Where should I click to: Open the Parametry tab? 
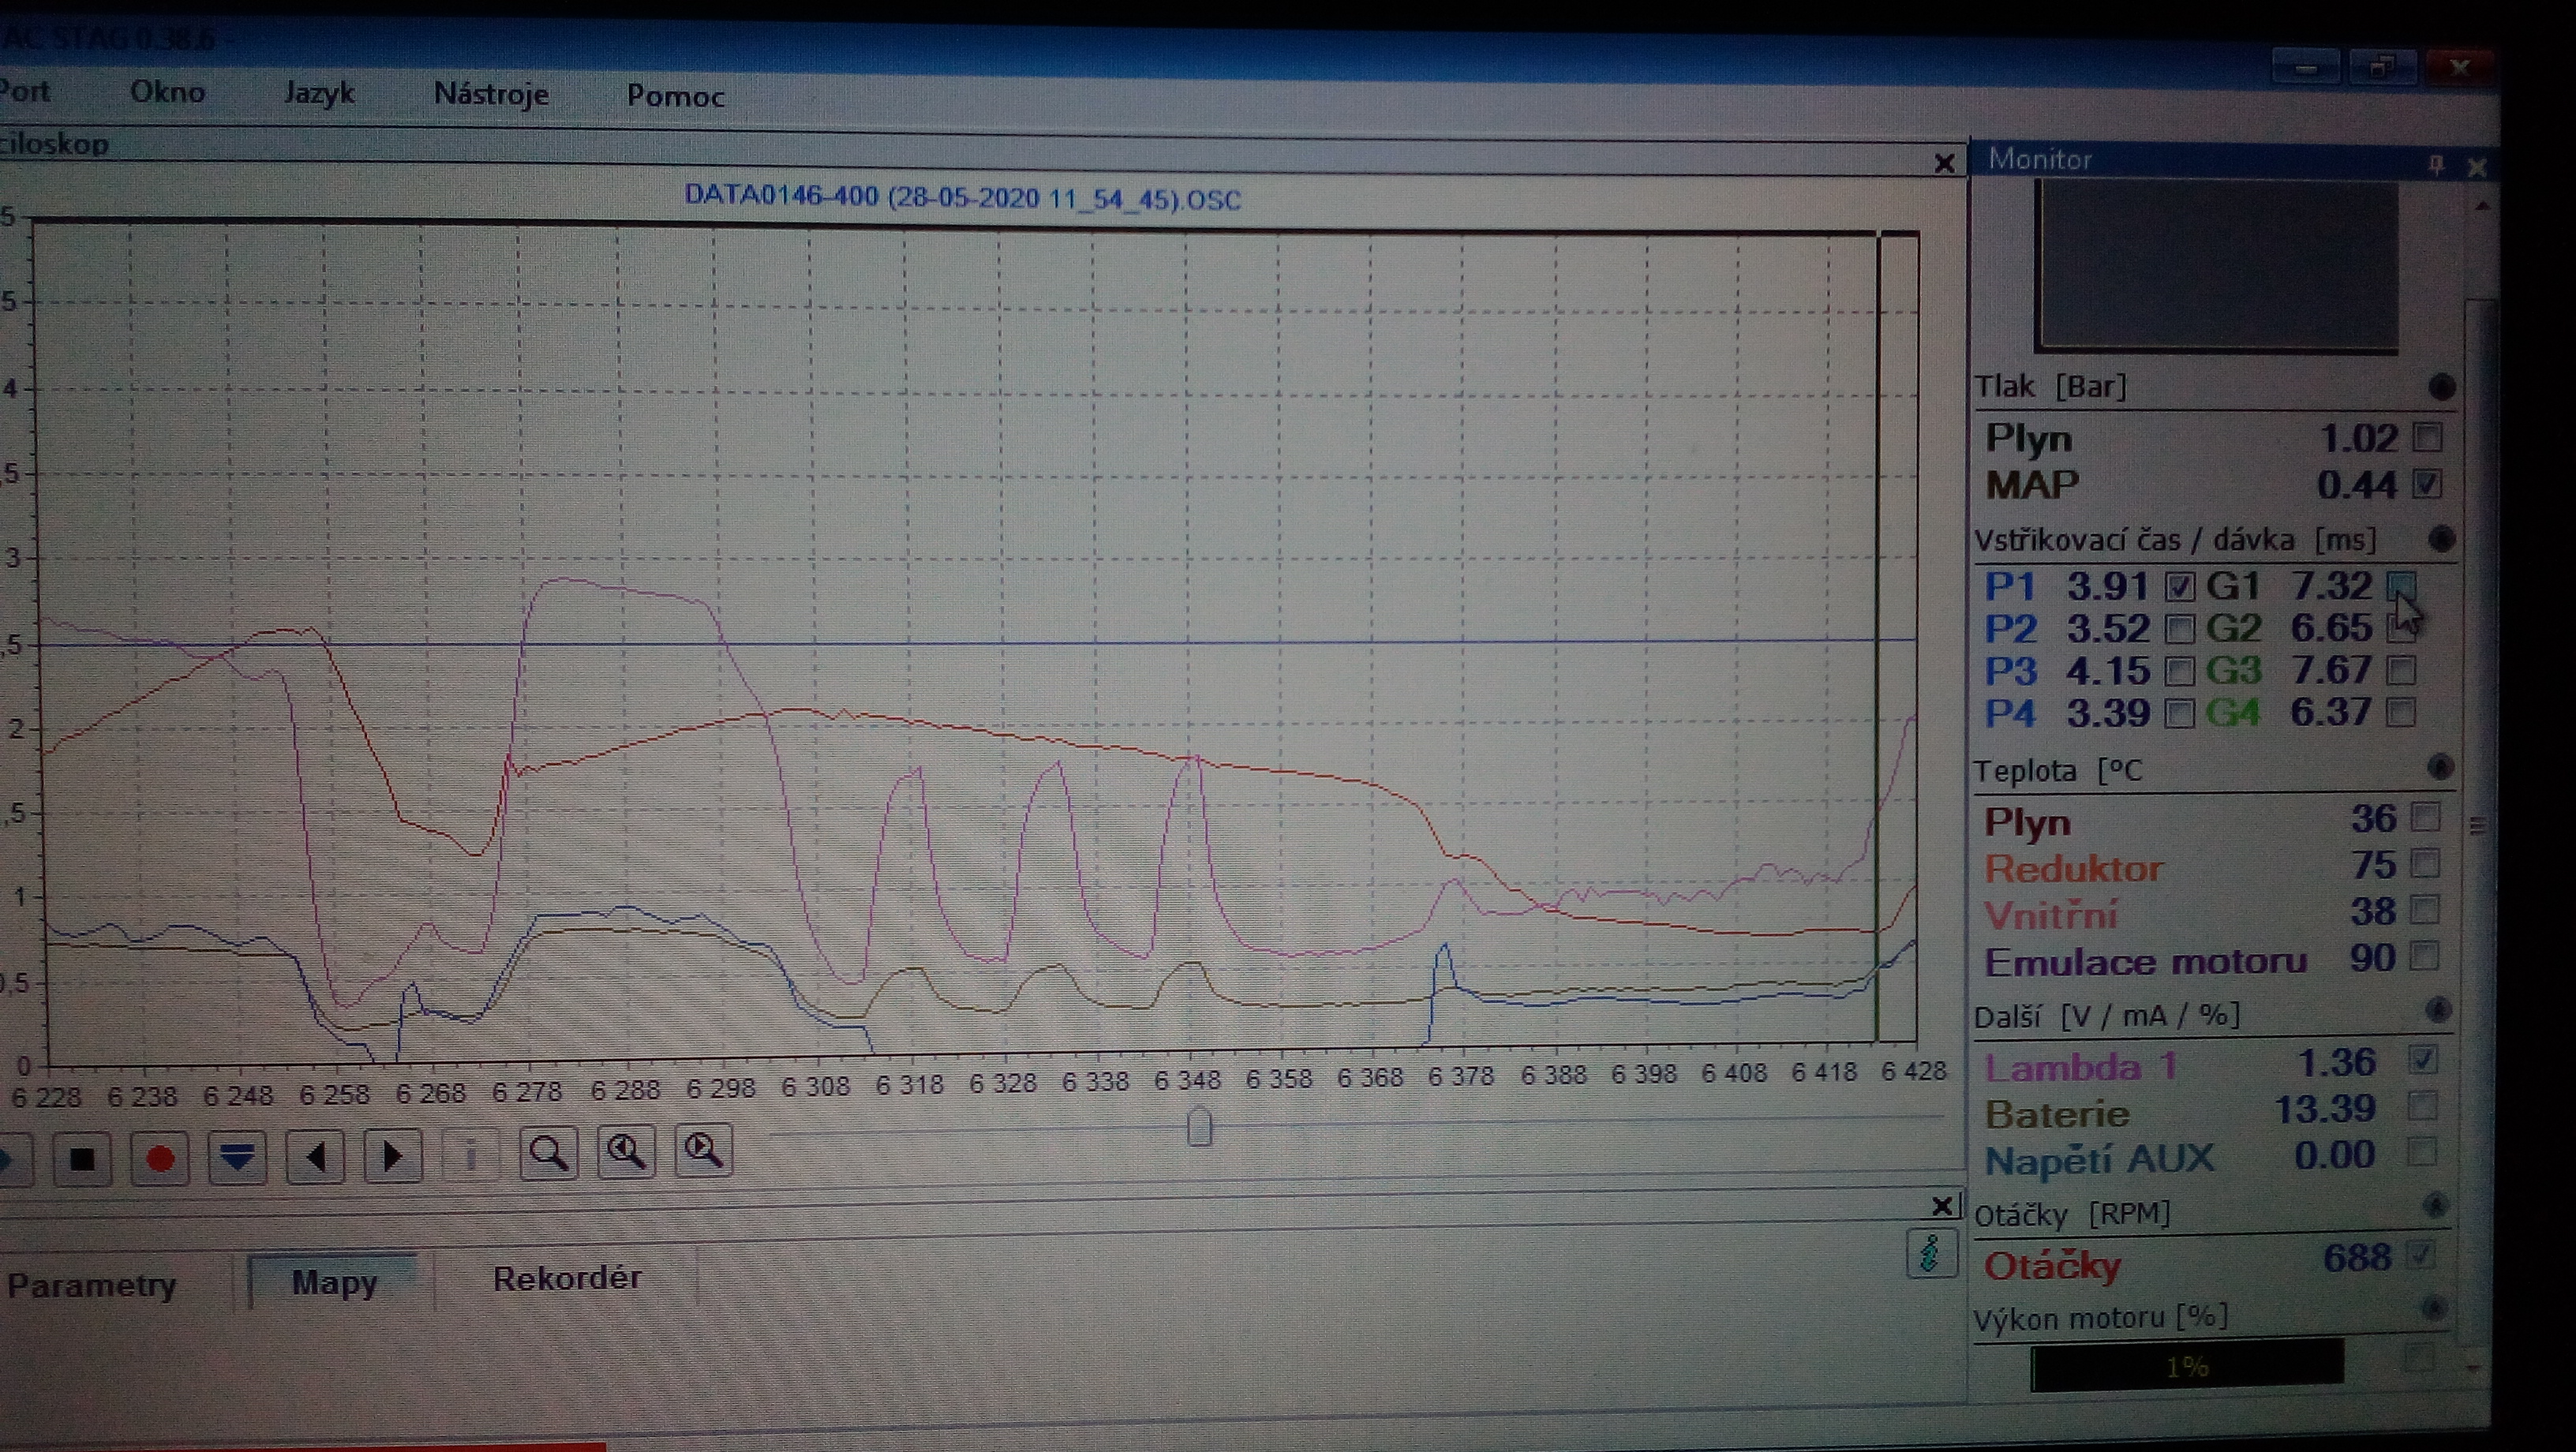91,1284
